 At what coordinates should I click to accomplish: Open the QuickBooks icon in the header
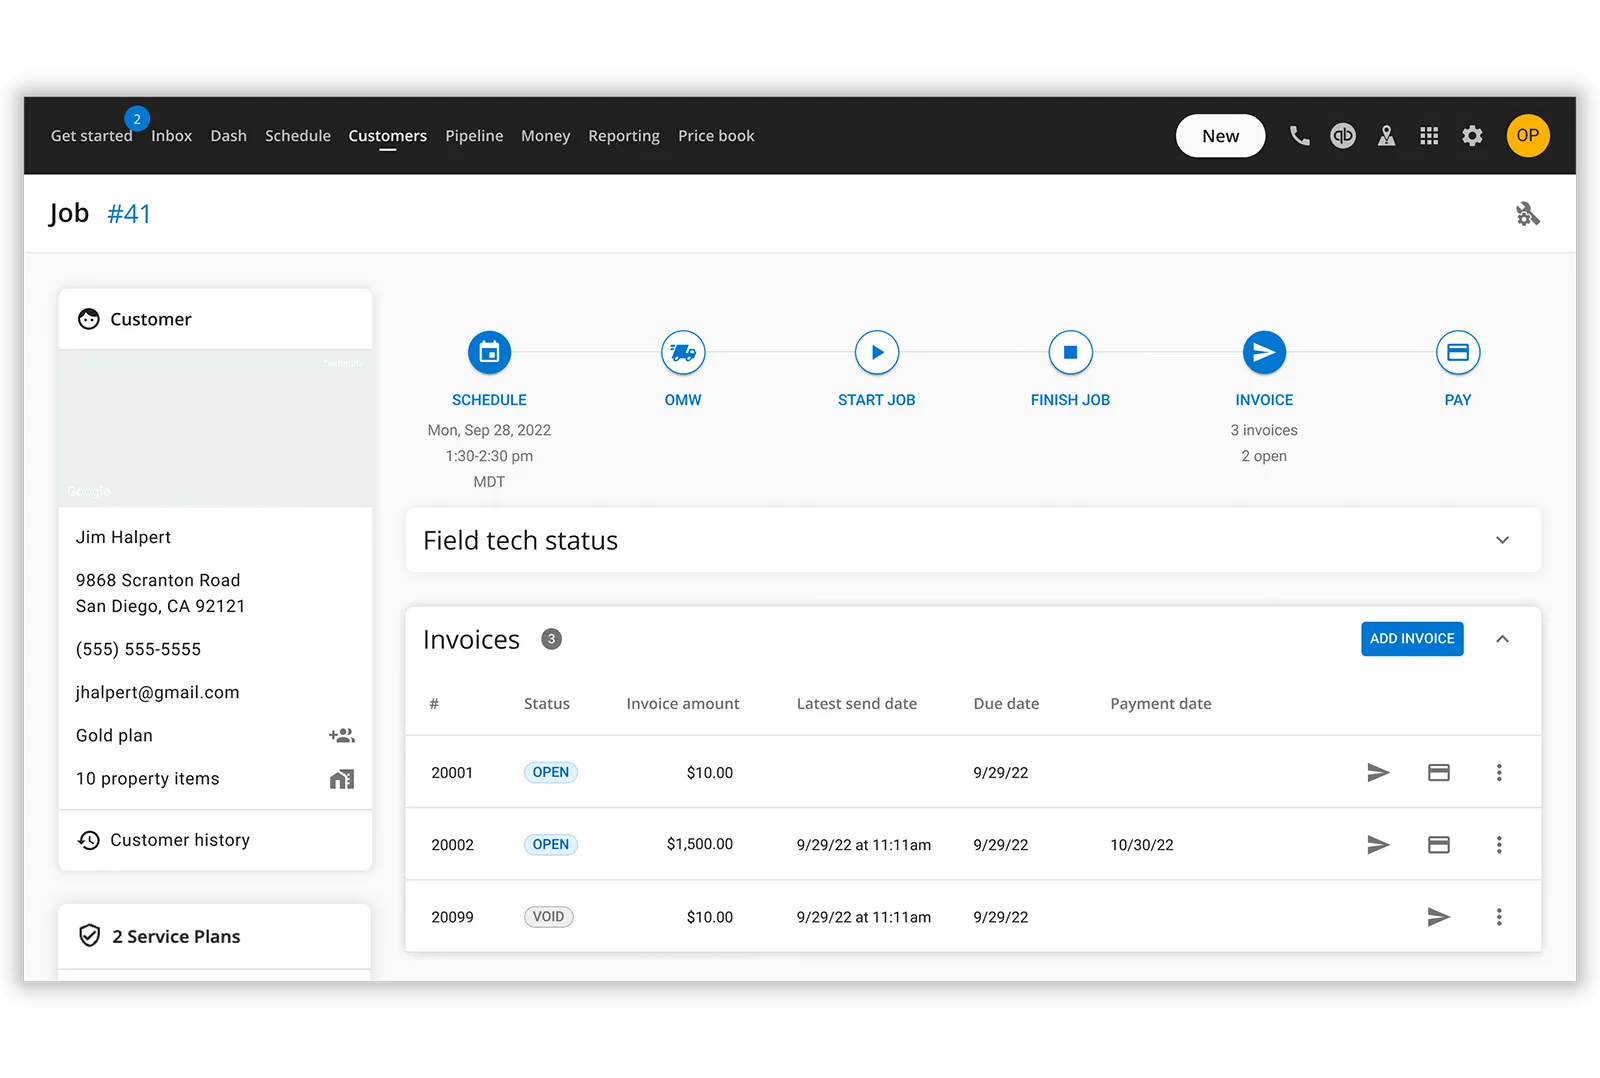tap(1343, 136)
